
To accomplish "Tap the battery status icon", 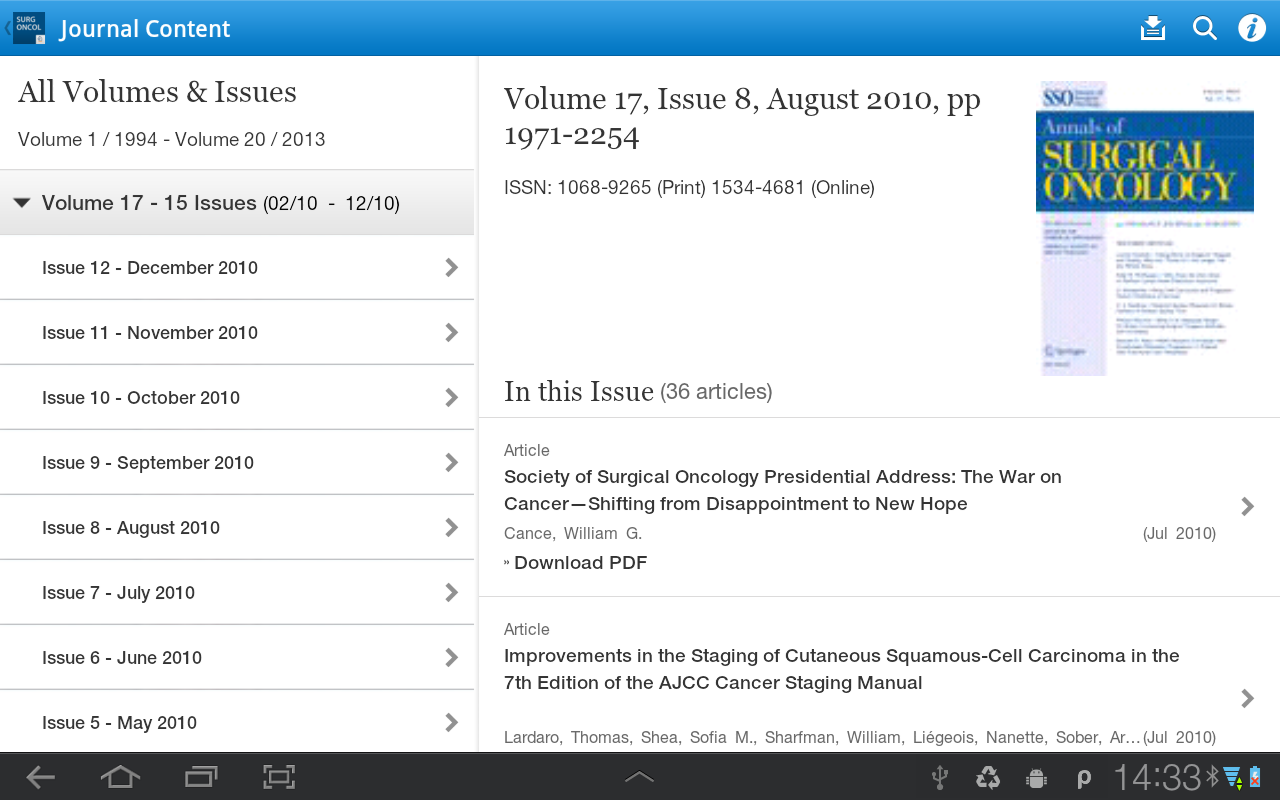I will coord(1254,777).
